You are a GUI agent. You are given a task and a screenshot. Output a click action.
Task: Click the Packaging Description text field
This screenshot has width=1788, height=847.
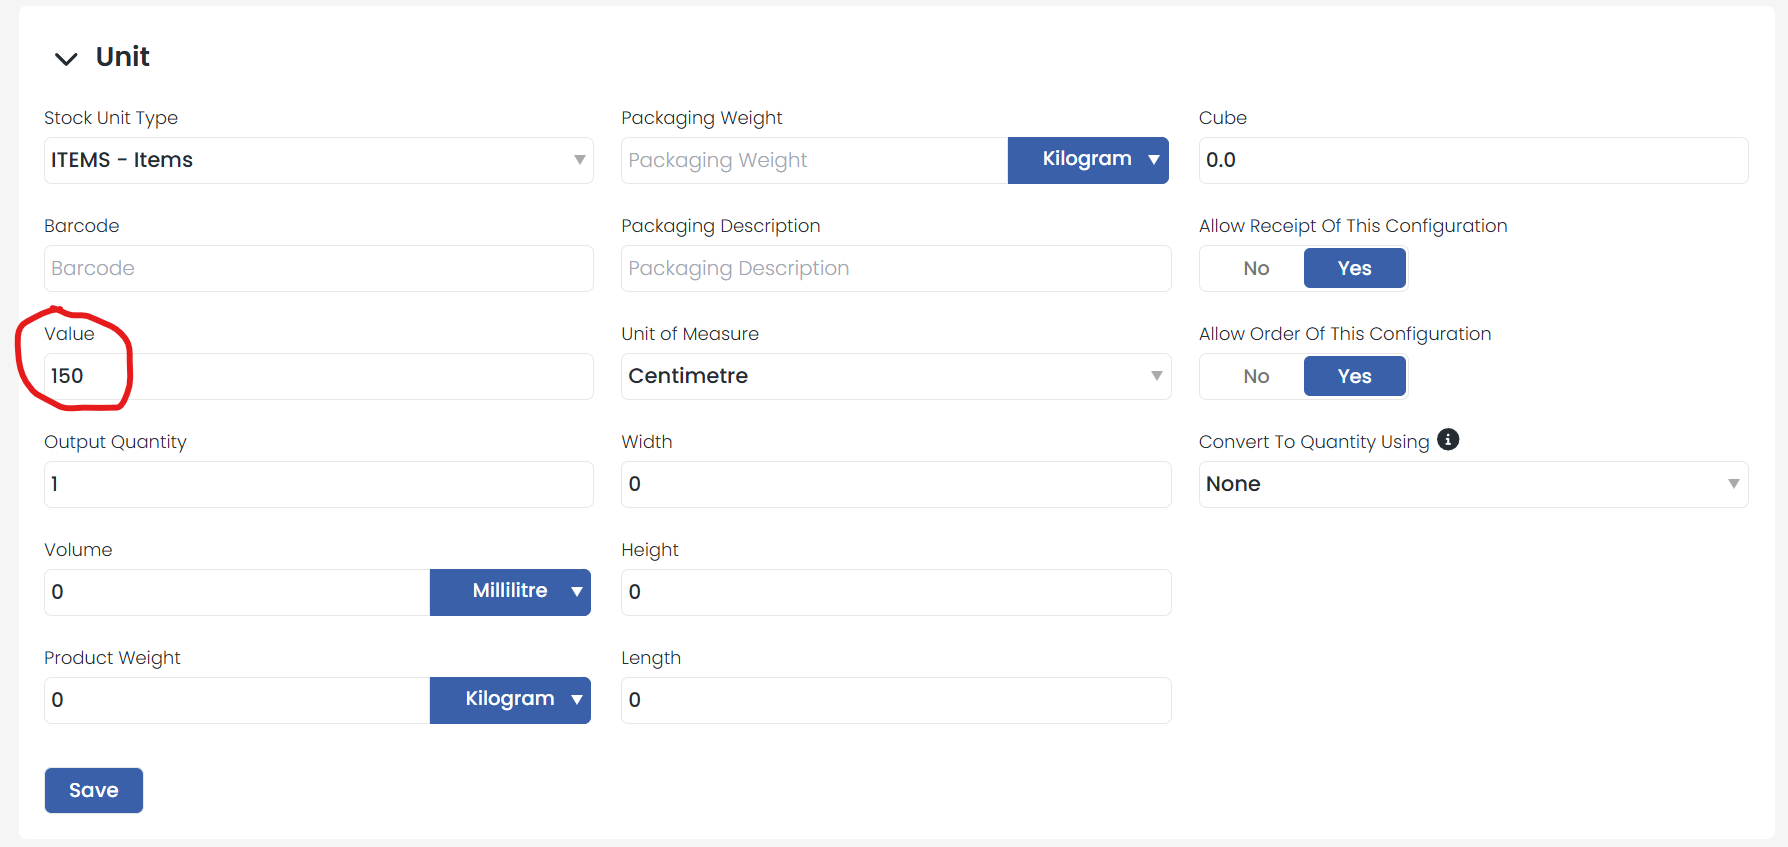[895, 268]
